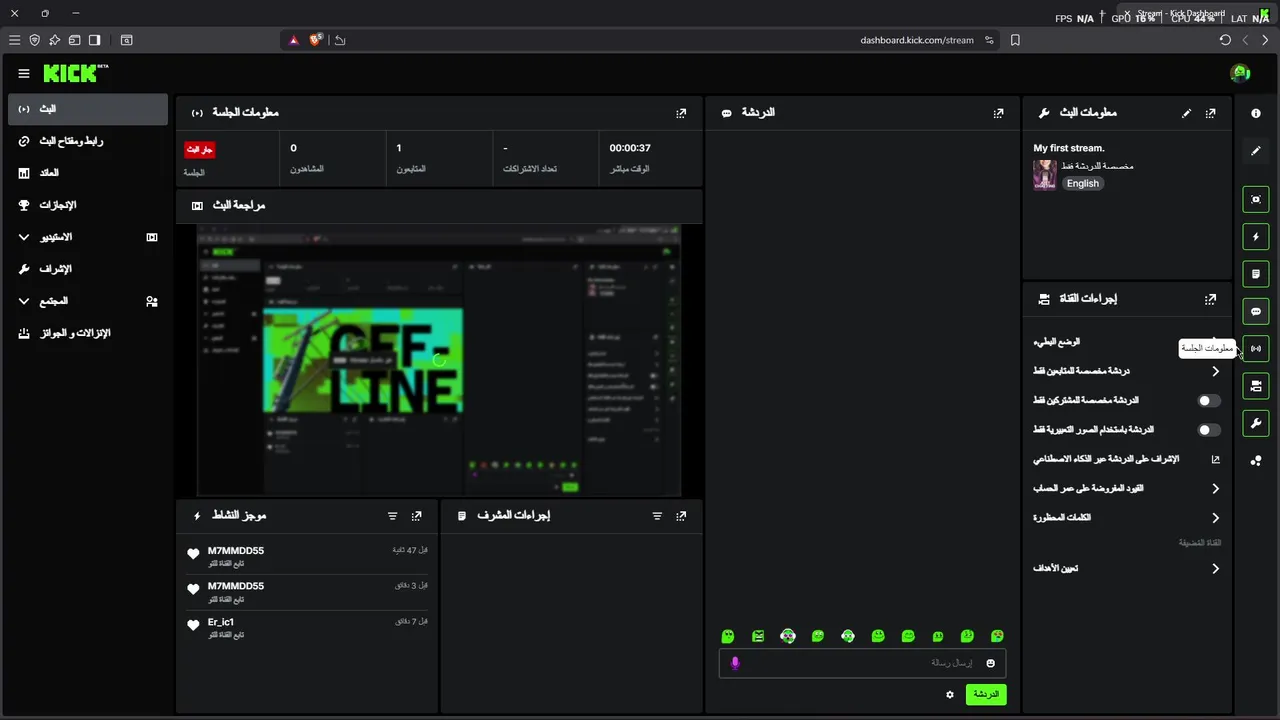Viewport: 1280px width, 720px height.
Task: Click the English language tag
Action: [x=1082, y=184]
